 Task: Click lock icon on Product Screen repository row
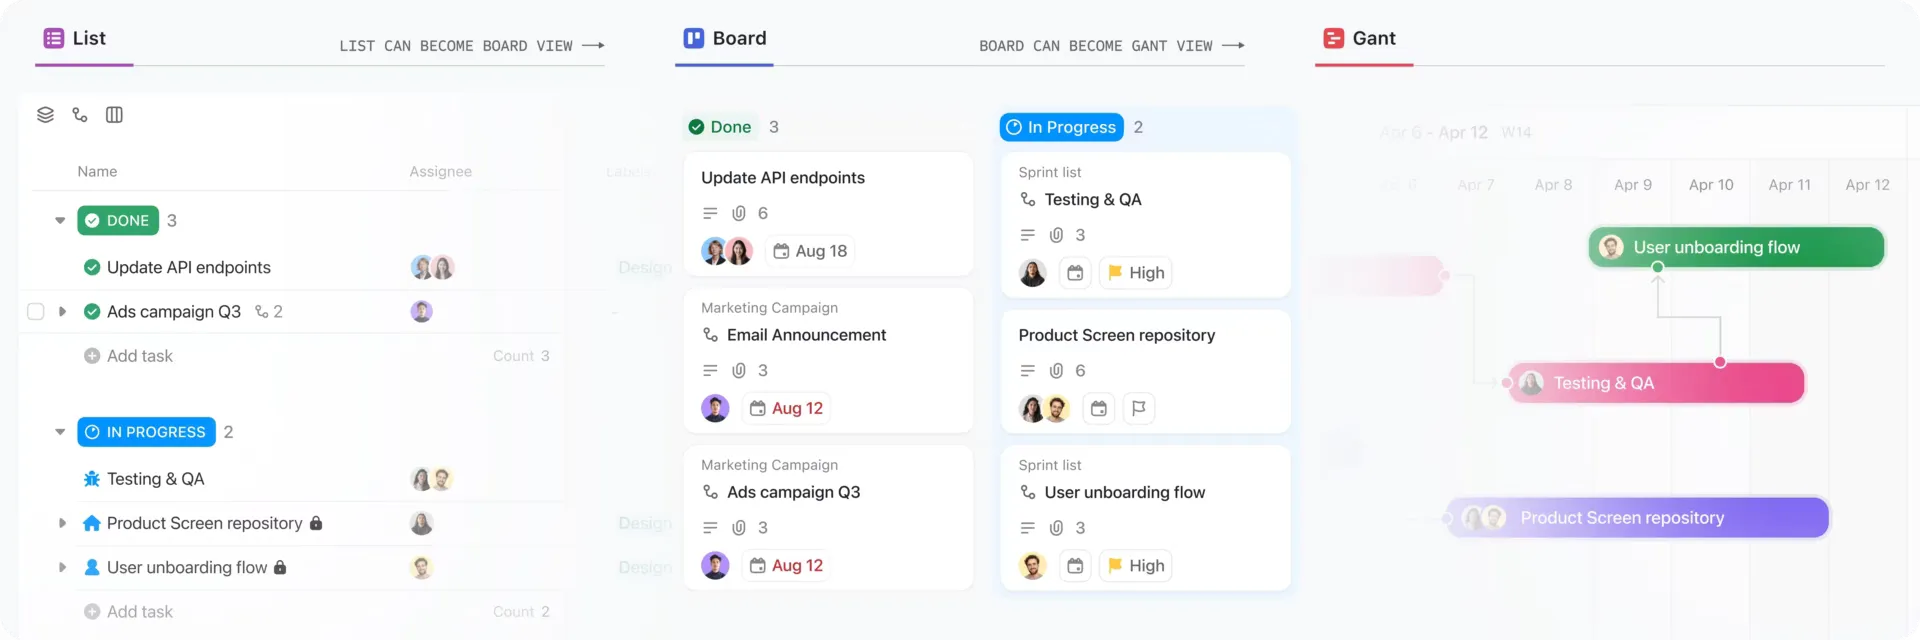point(316,523)
